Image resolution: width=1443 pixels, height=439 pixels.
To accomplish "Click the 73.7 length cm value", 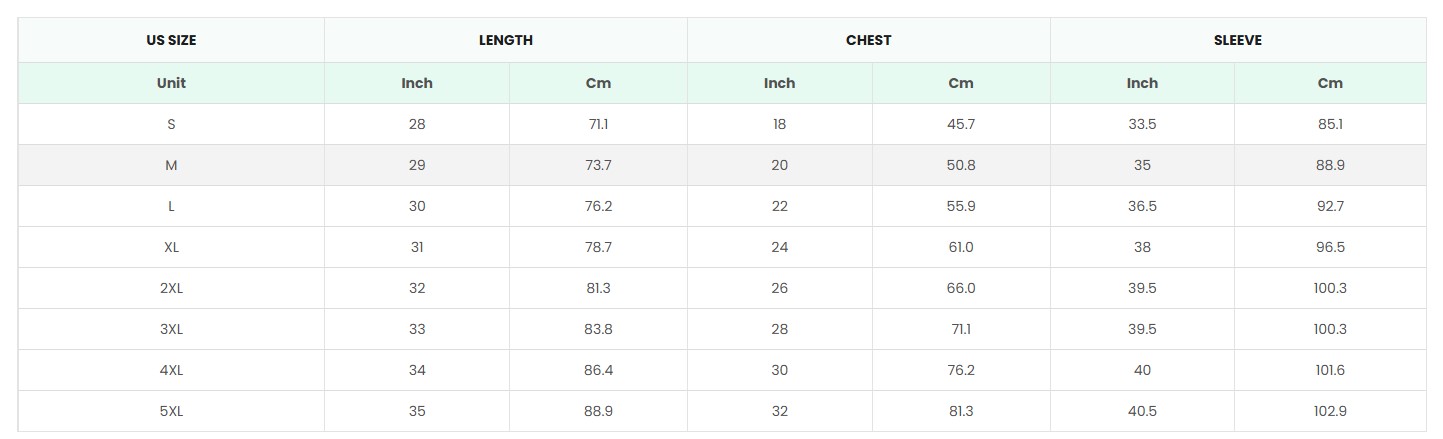I will point(598,165).
